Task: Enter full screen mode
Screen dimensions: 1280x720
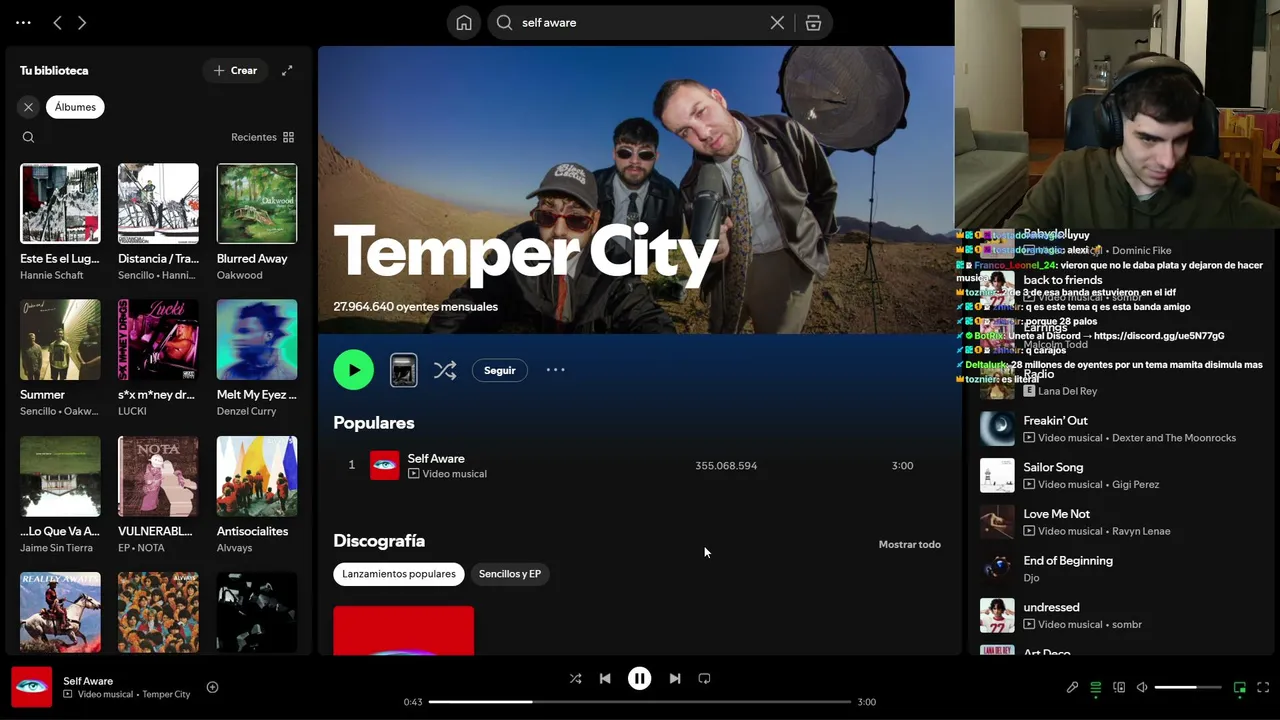Action: pos(1263,687)
